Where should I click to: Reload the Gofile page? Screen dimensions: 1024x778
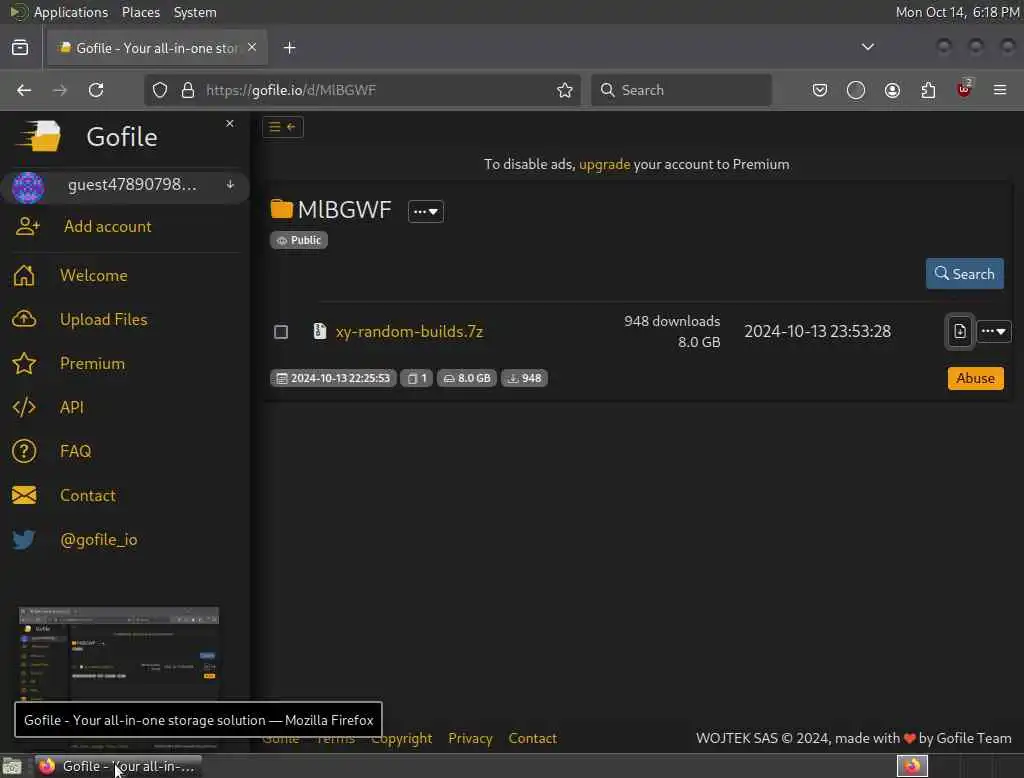point(96,90)
